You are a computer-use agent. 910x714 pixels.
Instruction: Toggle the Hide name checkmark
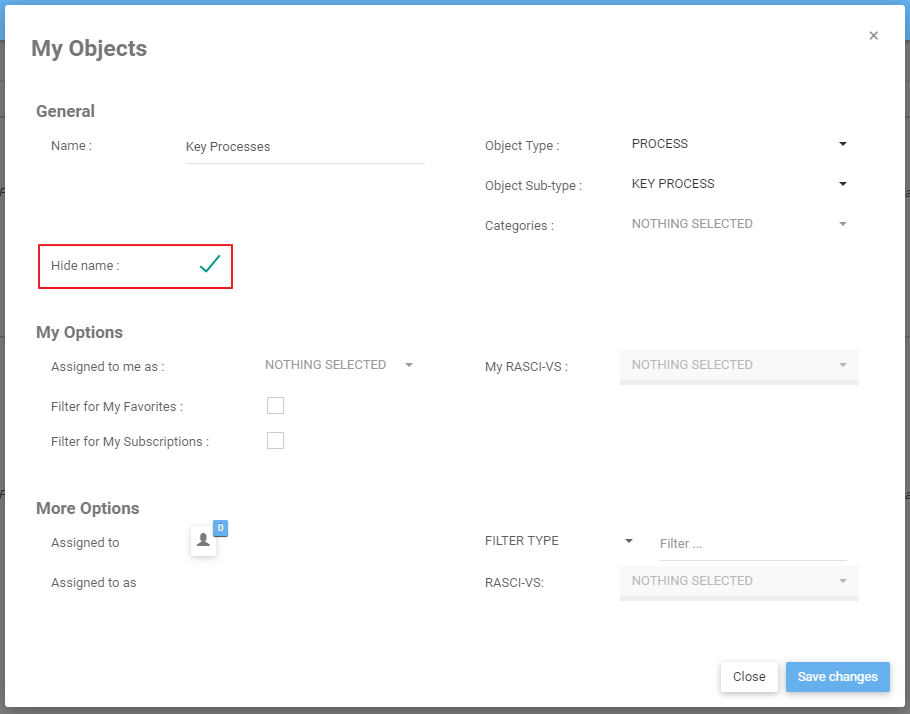pos(209,265)
